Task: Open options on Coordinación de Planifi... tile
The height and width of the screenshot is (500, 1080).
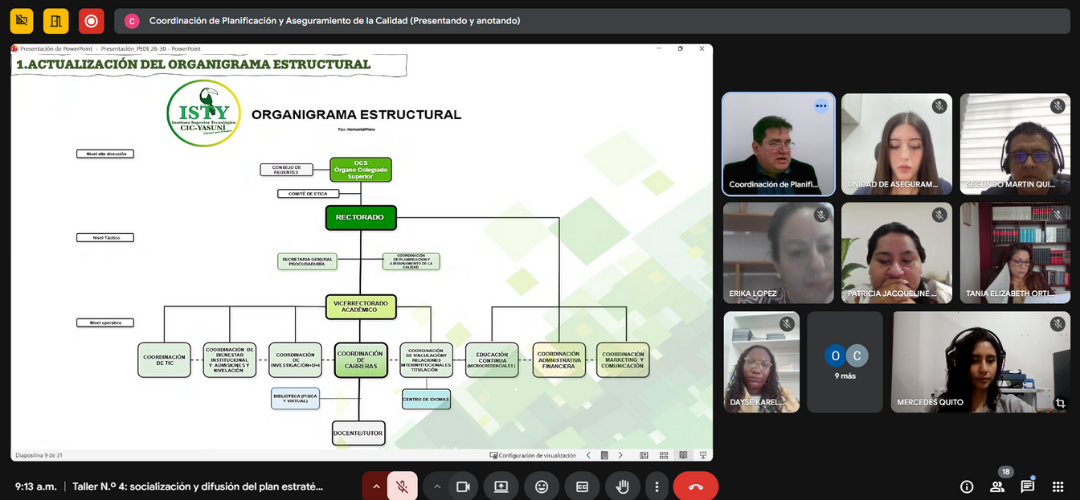Action: (x=820, y=106)
